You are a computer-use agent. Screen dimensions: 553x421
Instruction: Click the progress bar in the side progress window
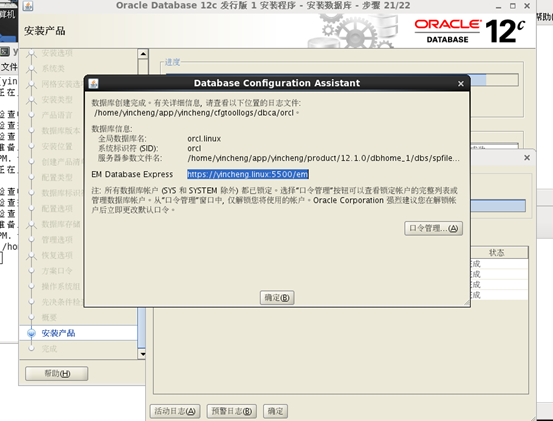[498, 206]
